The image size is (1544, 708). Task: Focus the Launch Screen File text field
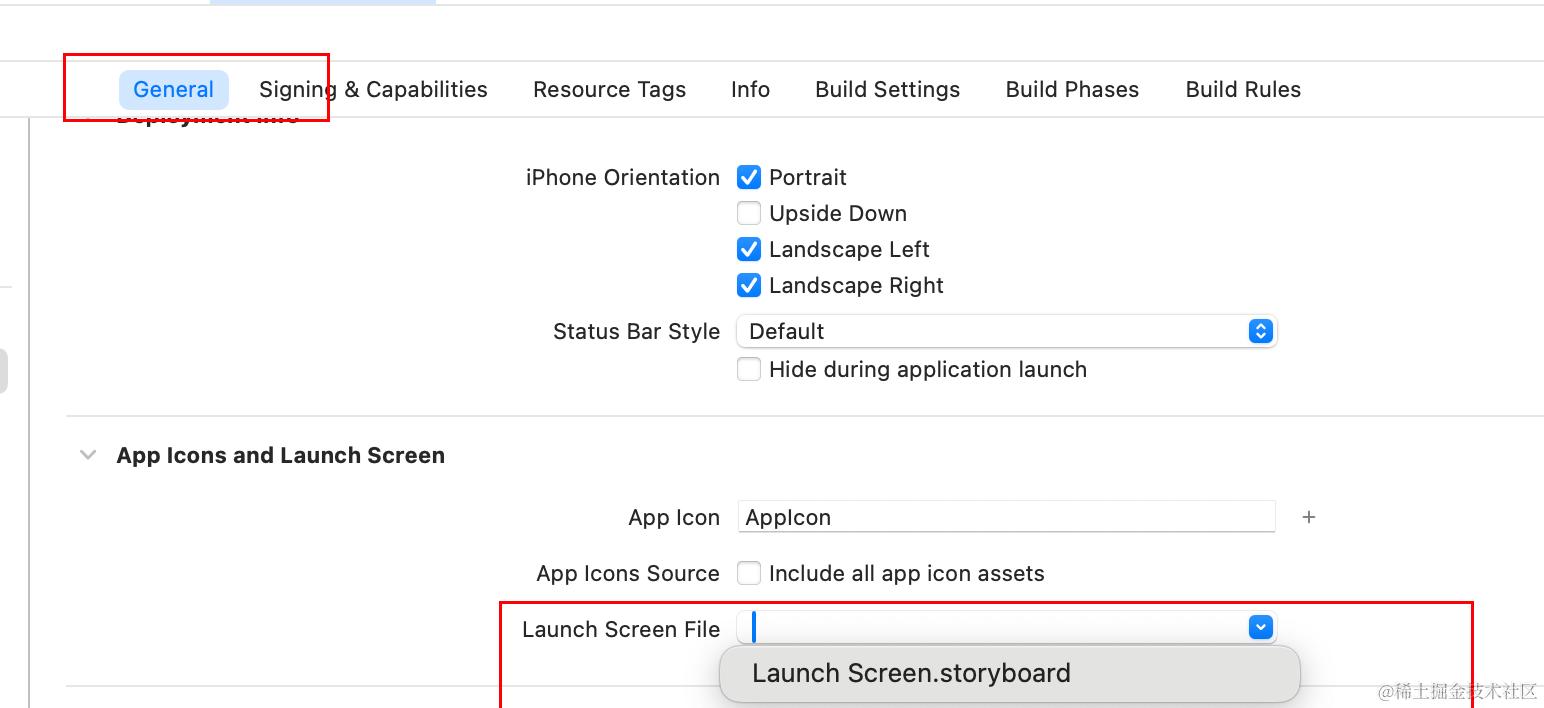[x=990, y=627]
